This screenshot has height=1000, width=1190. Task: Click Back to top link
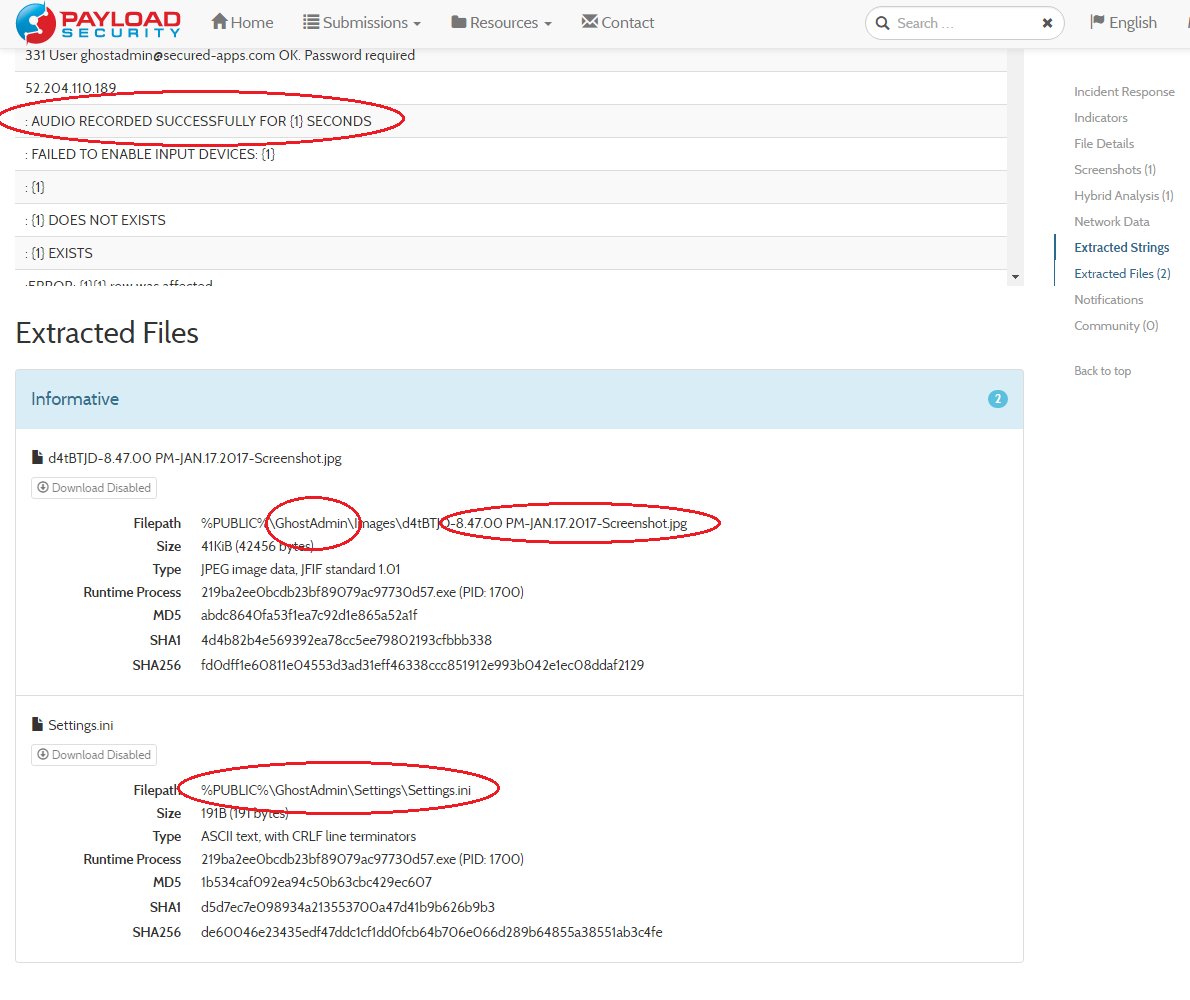[1102, 371]
